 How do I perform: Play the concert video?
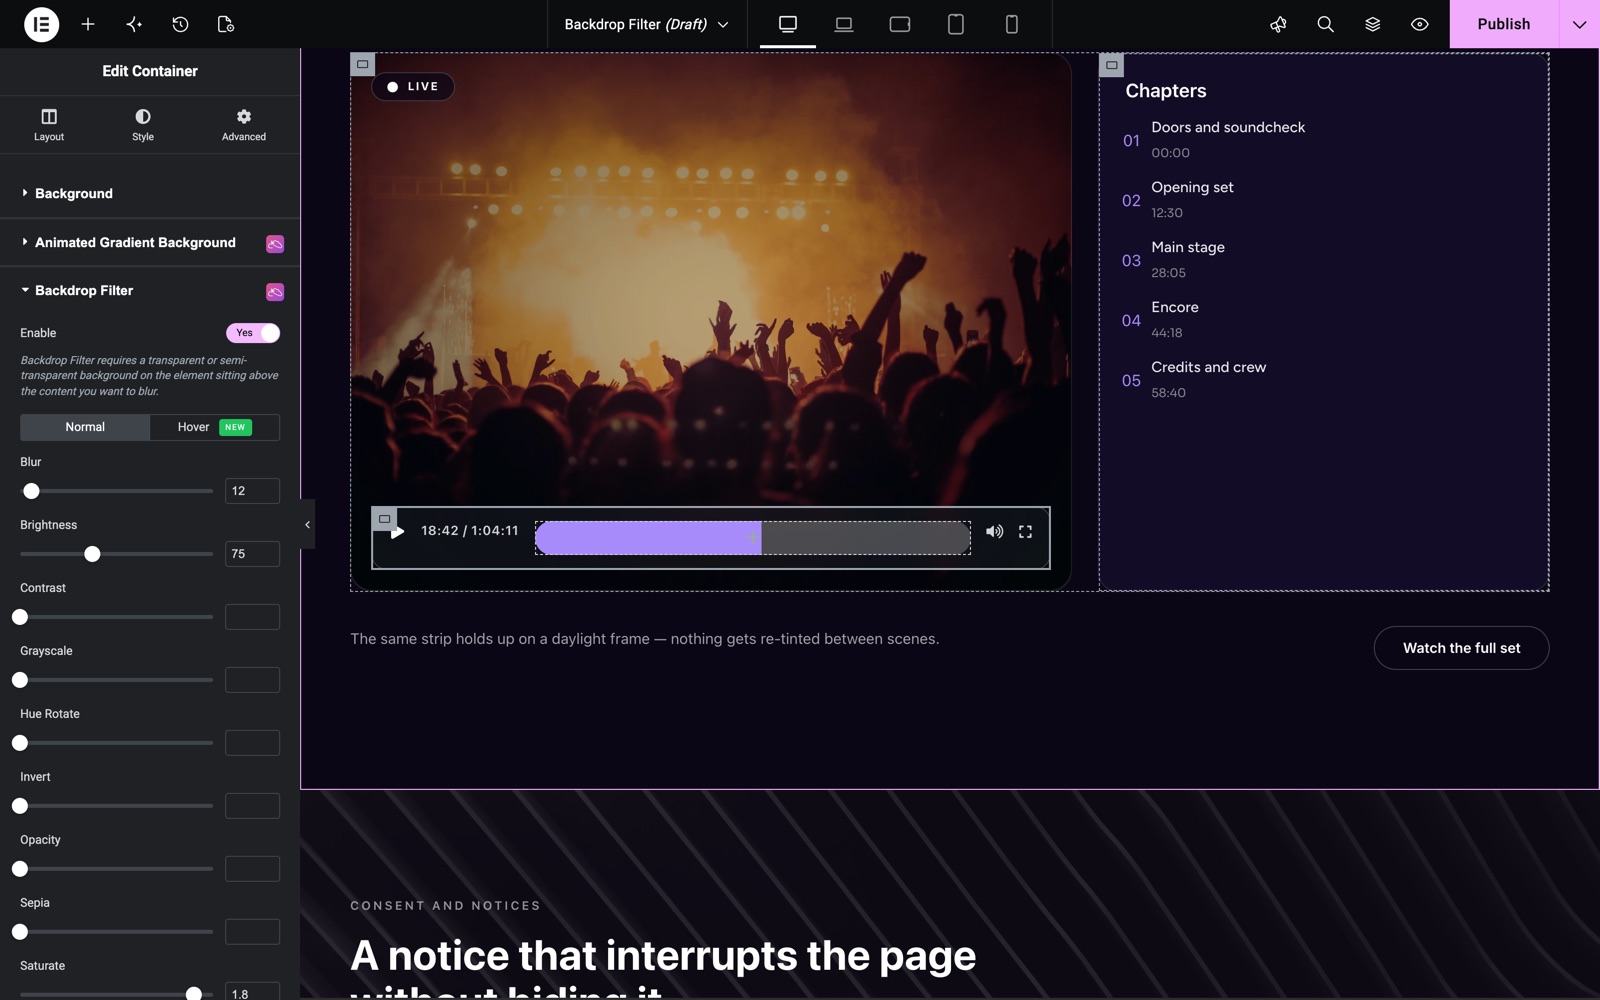397,532
